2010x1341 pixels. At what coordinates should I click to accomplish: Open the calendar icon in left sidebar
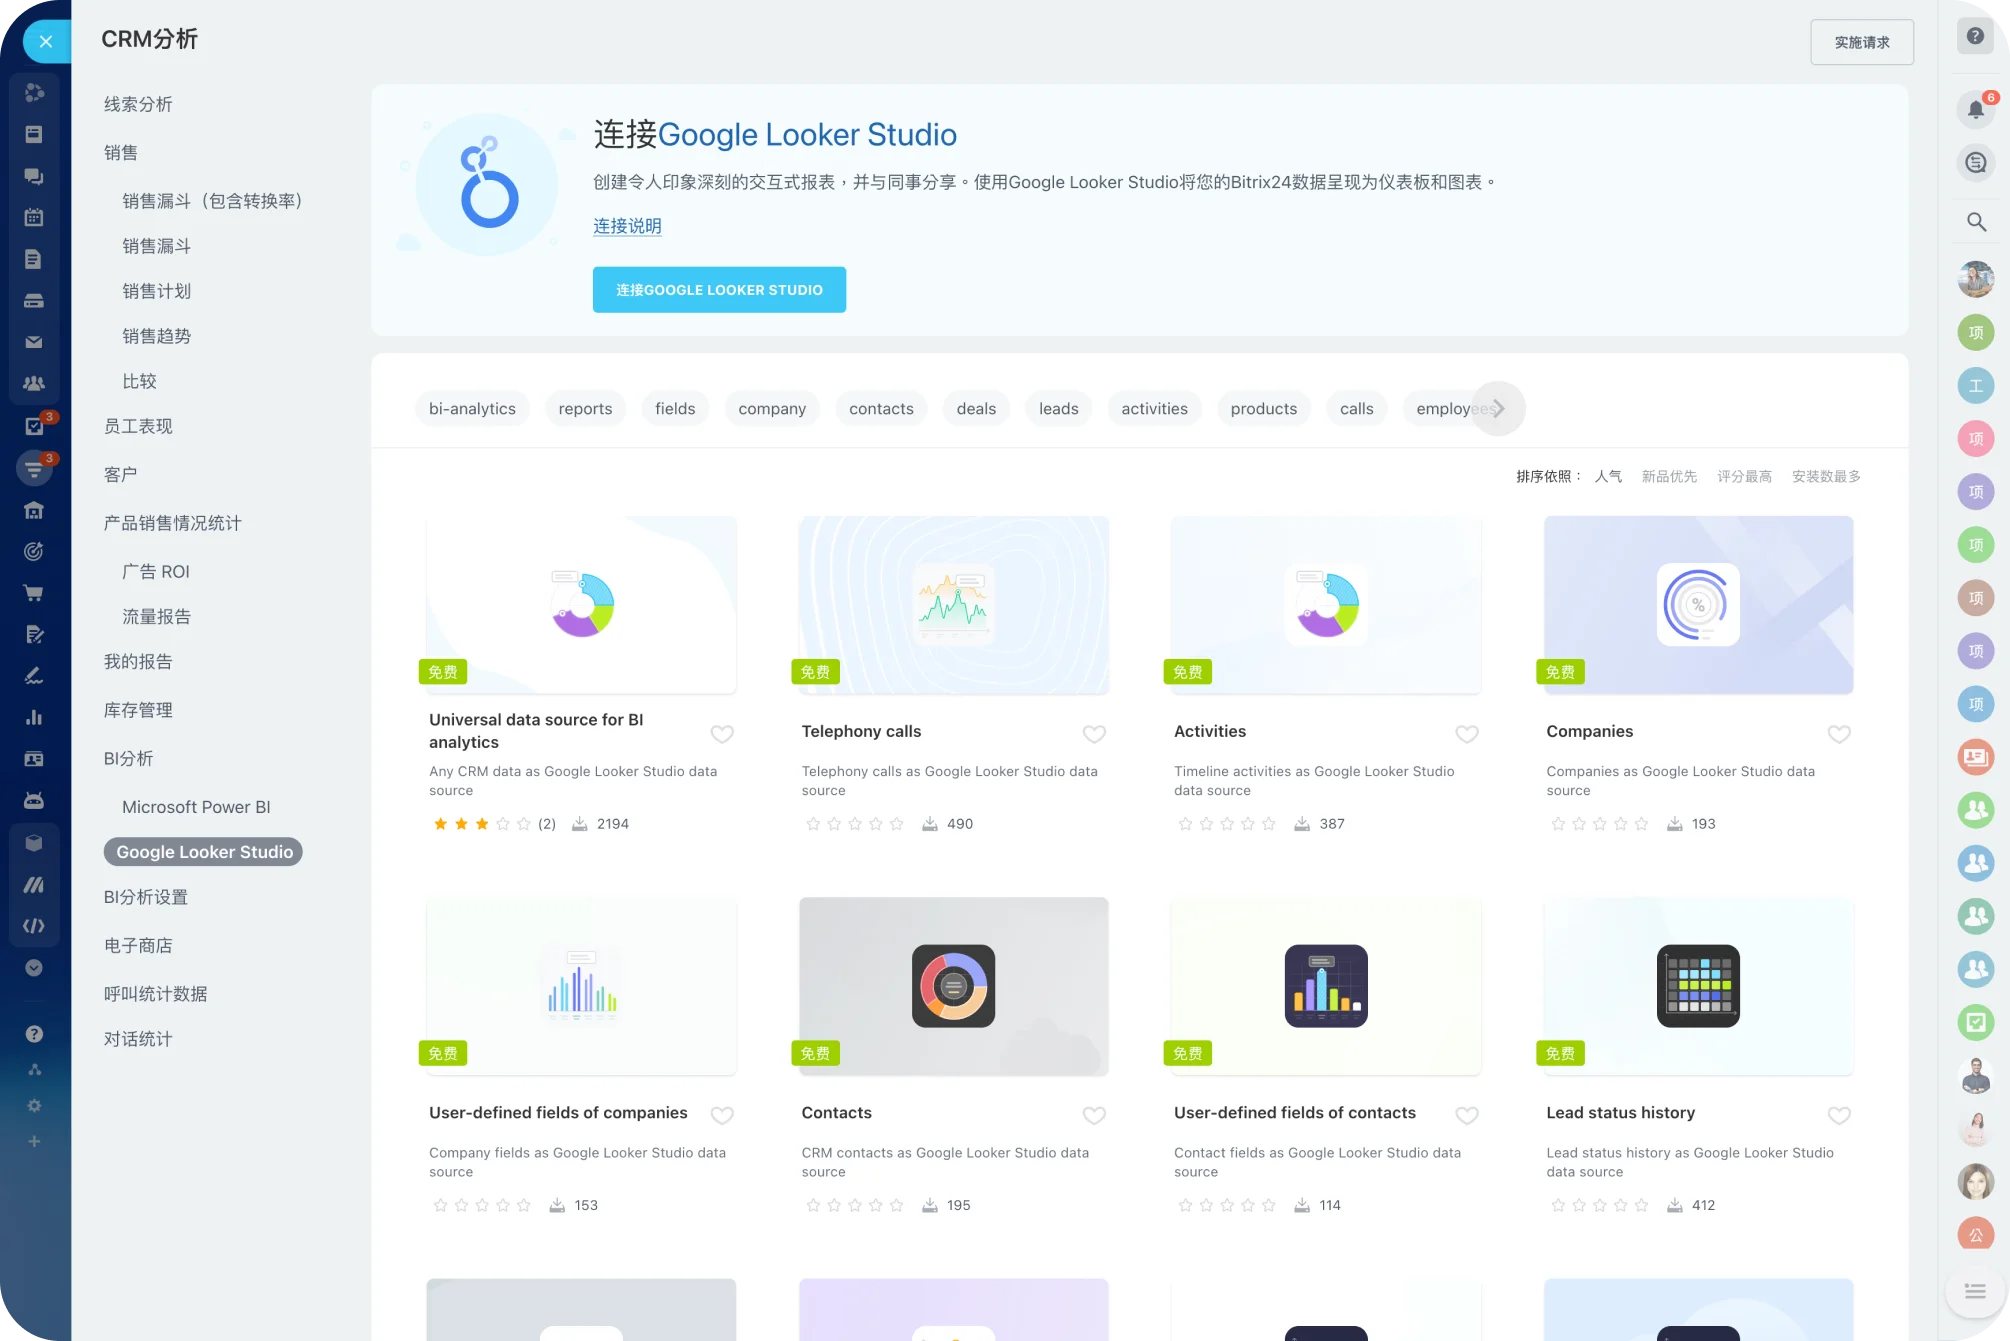(33, 217)
